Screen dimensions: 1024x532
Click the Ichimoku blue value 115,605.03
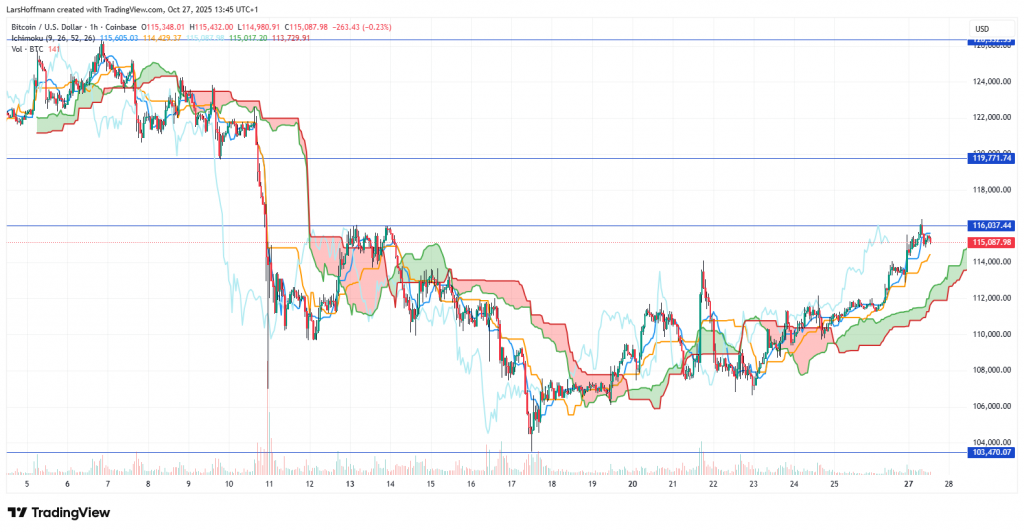tap(119, 38)
